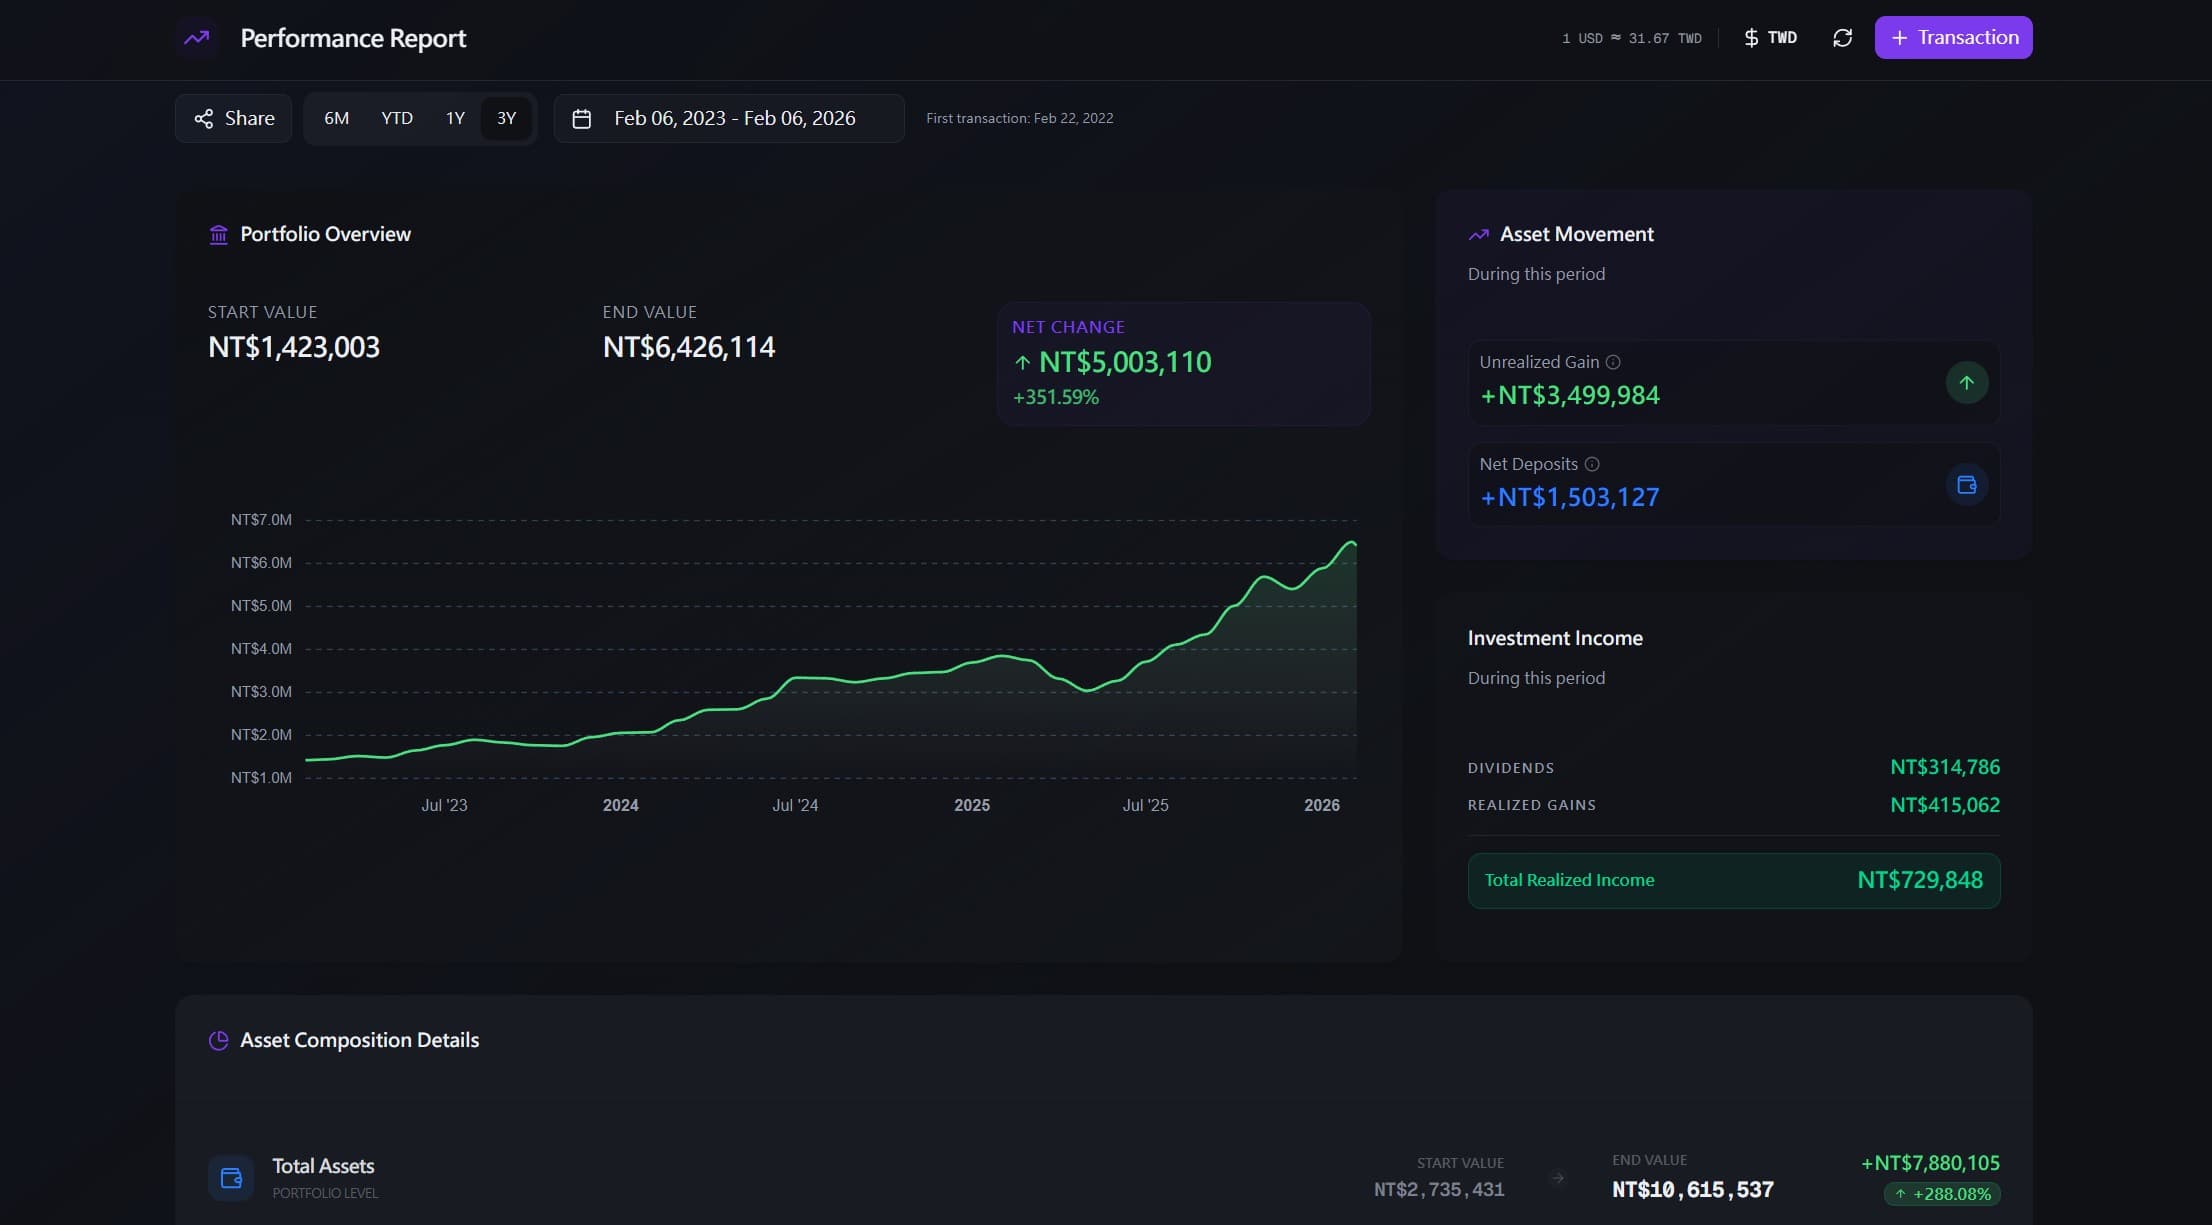Click the Unrealized Gain info icon
Viewport: 2212px width, 1225px height.
pyautogui.click(x=1613, y=362)
